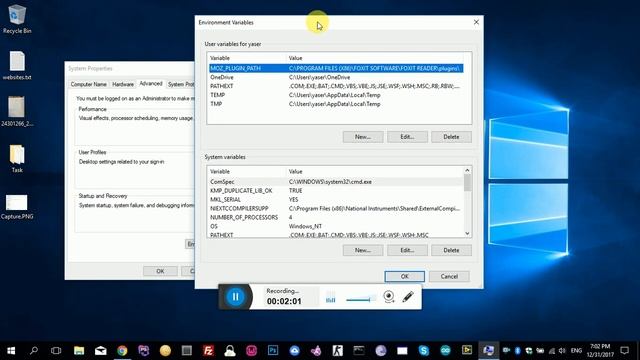Click New button under System variables
Viewport: 640px width, 360px height.
(x=363, y=250)
